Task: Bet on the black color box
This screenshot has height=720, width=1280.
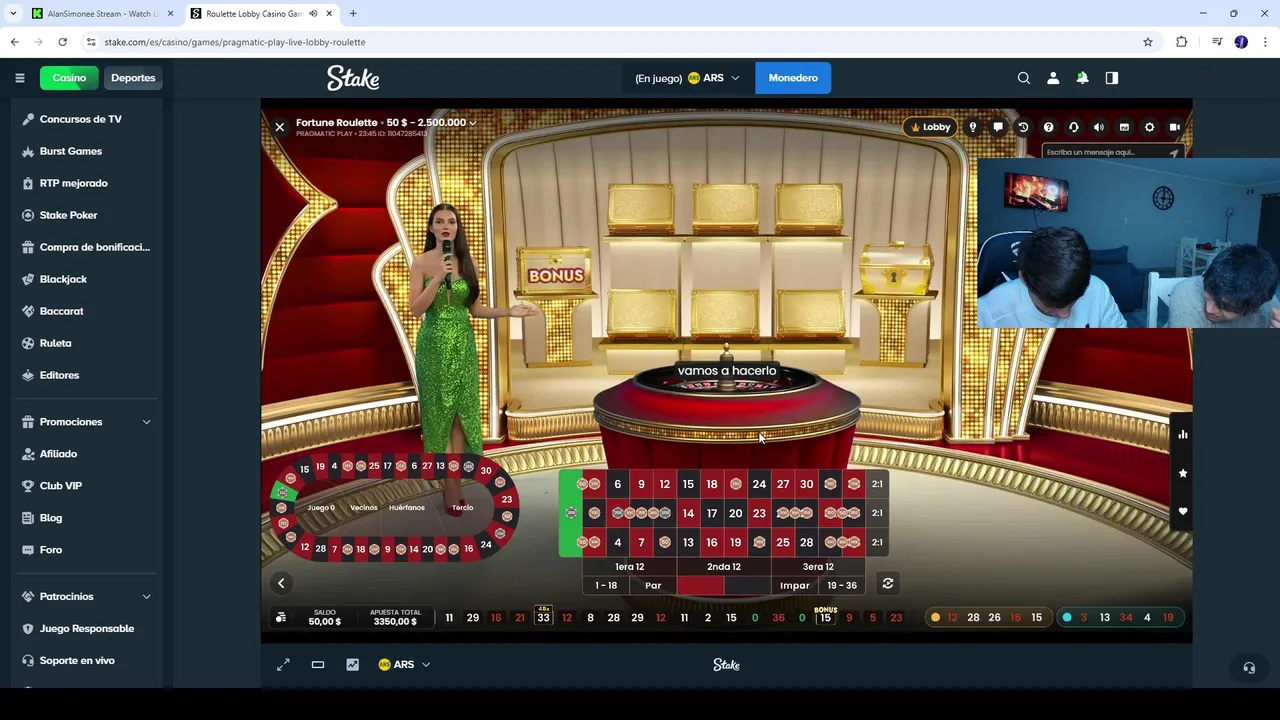Action: tap(747, 585)
